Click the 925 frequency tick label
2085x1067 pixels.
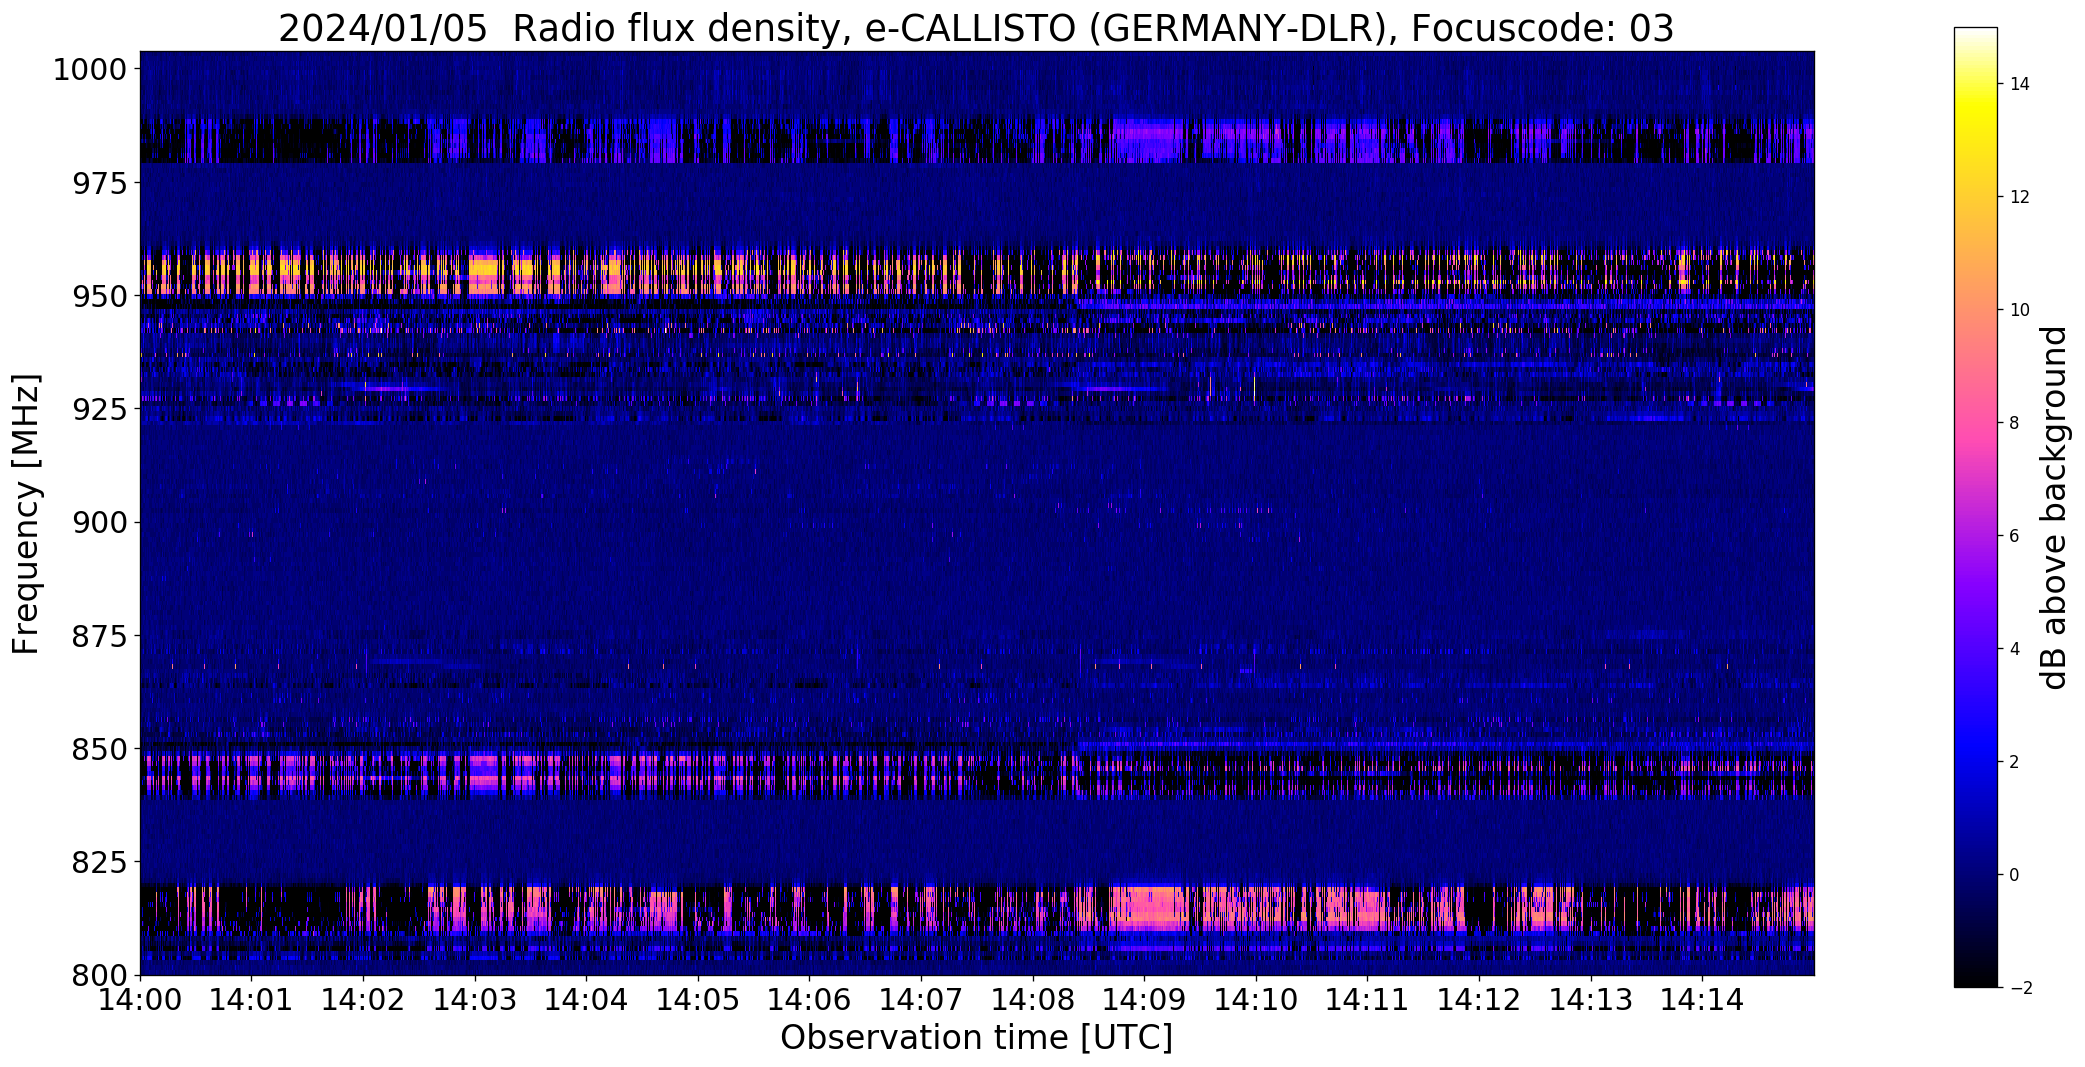click(99, 410)
